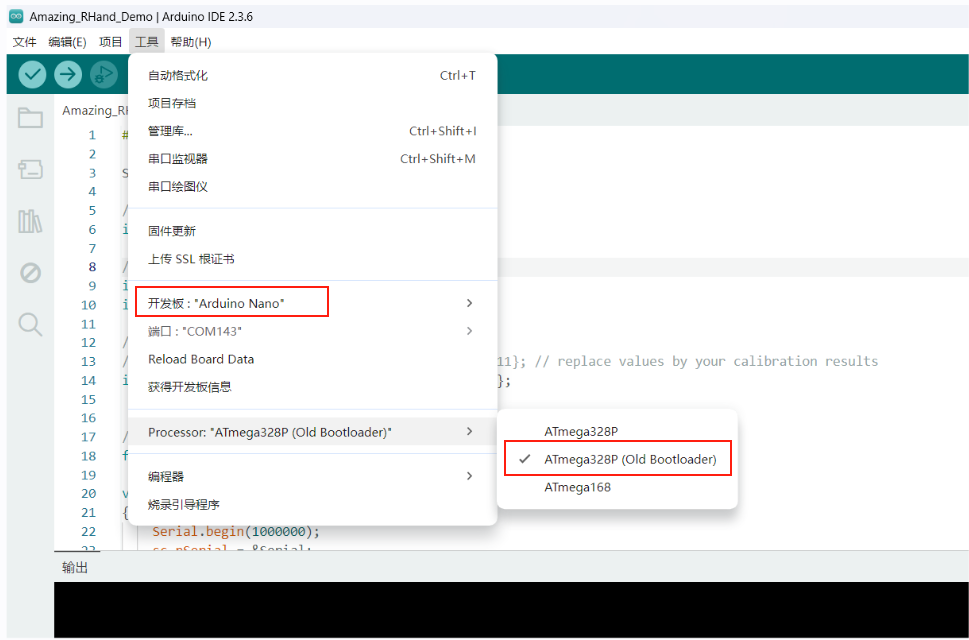Open the Debug panel sidebar icon
969x640 pixels.
[x=30, y=272]
